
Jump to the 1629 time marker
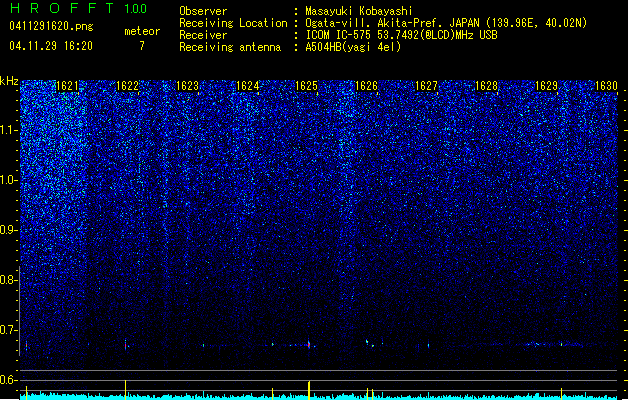pos(546,86)
